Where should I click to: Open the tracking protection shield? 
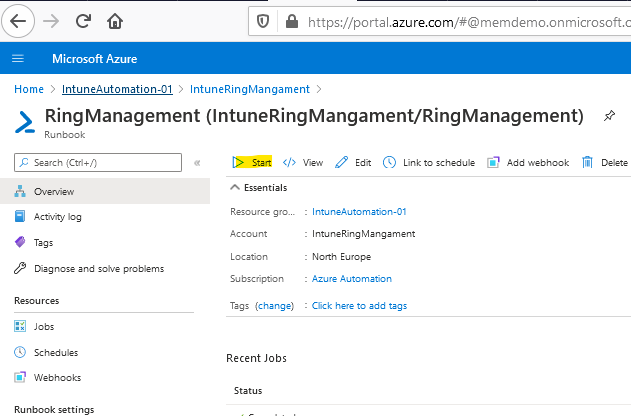pyautogui.click(x=263, y=21)
